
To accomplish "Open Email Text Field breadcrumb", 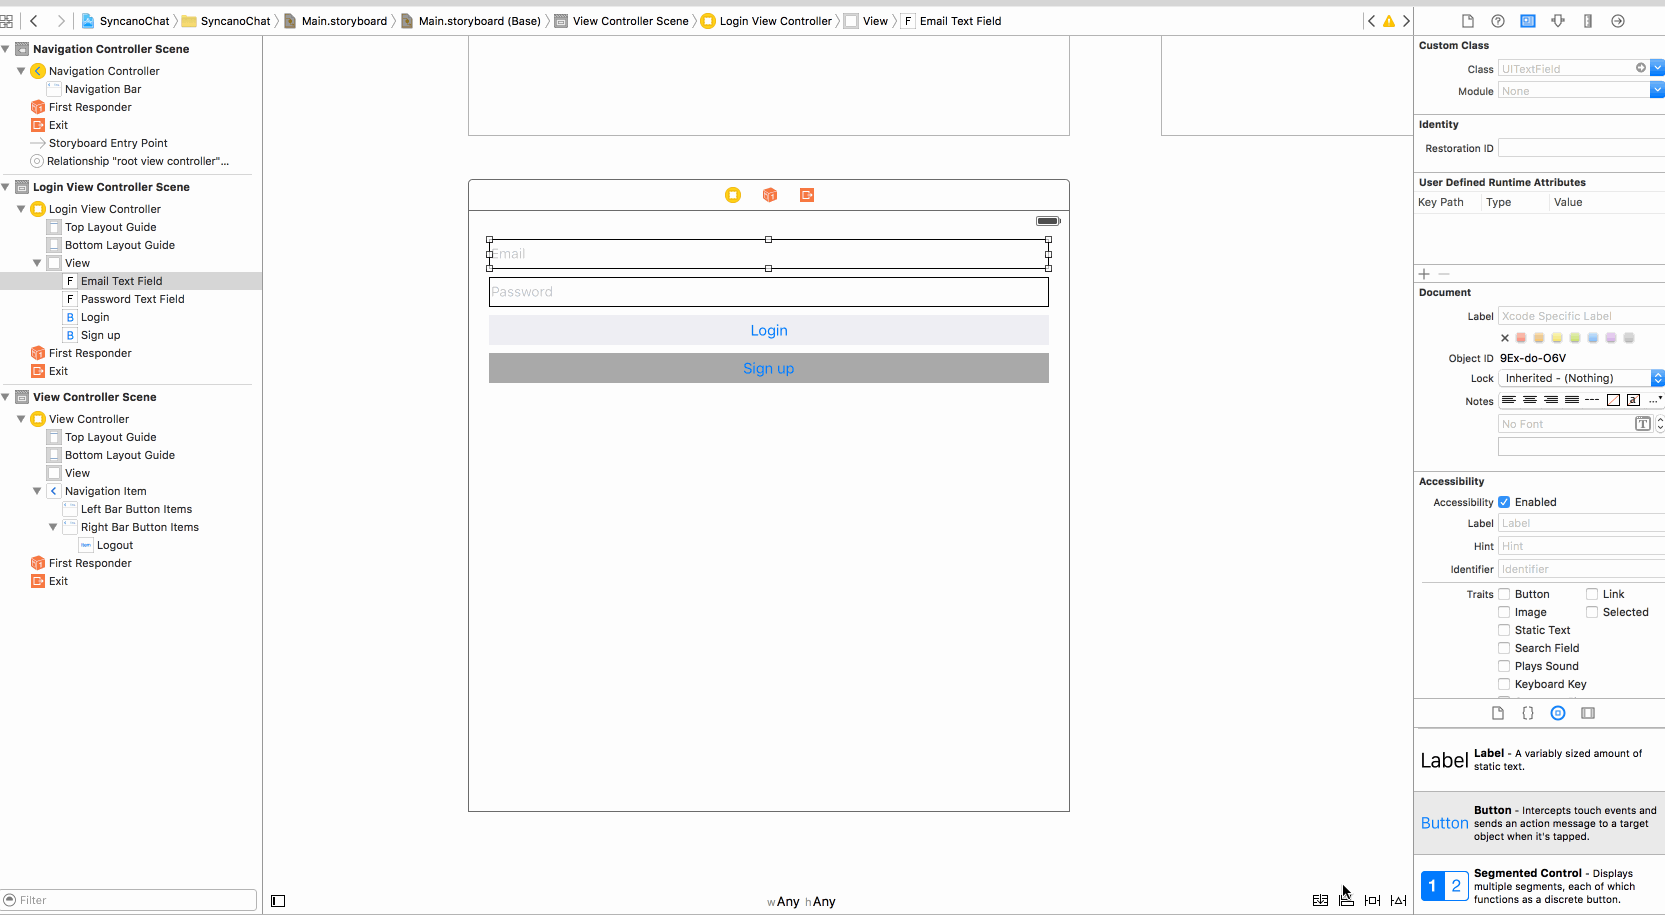I will pos(951,21).
